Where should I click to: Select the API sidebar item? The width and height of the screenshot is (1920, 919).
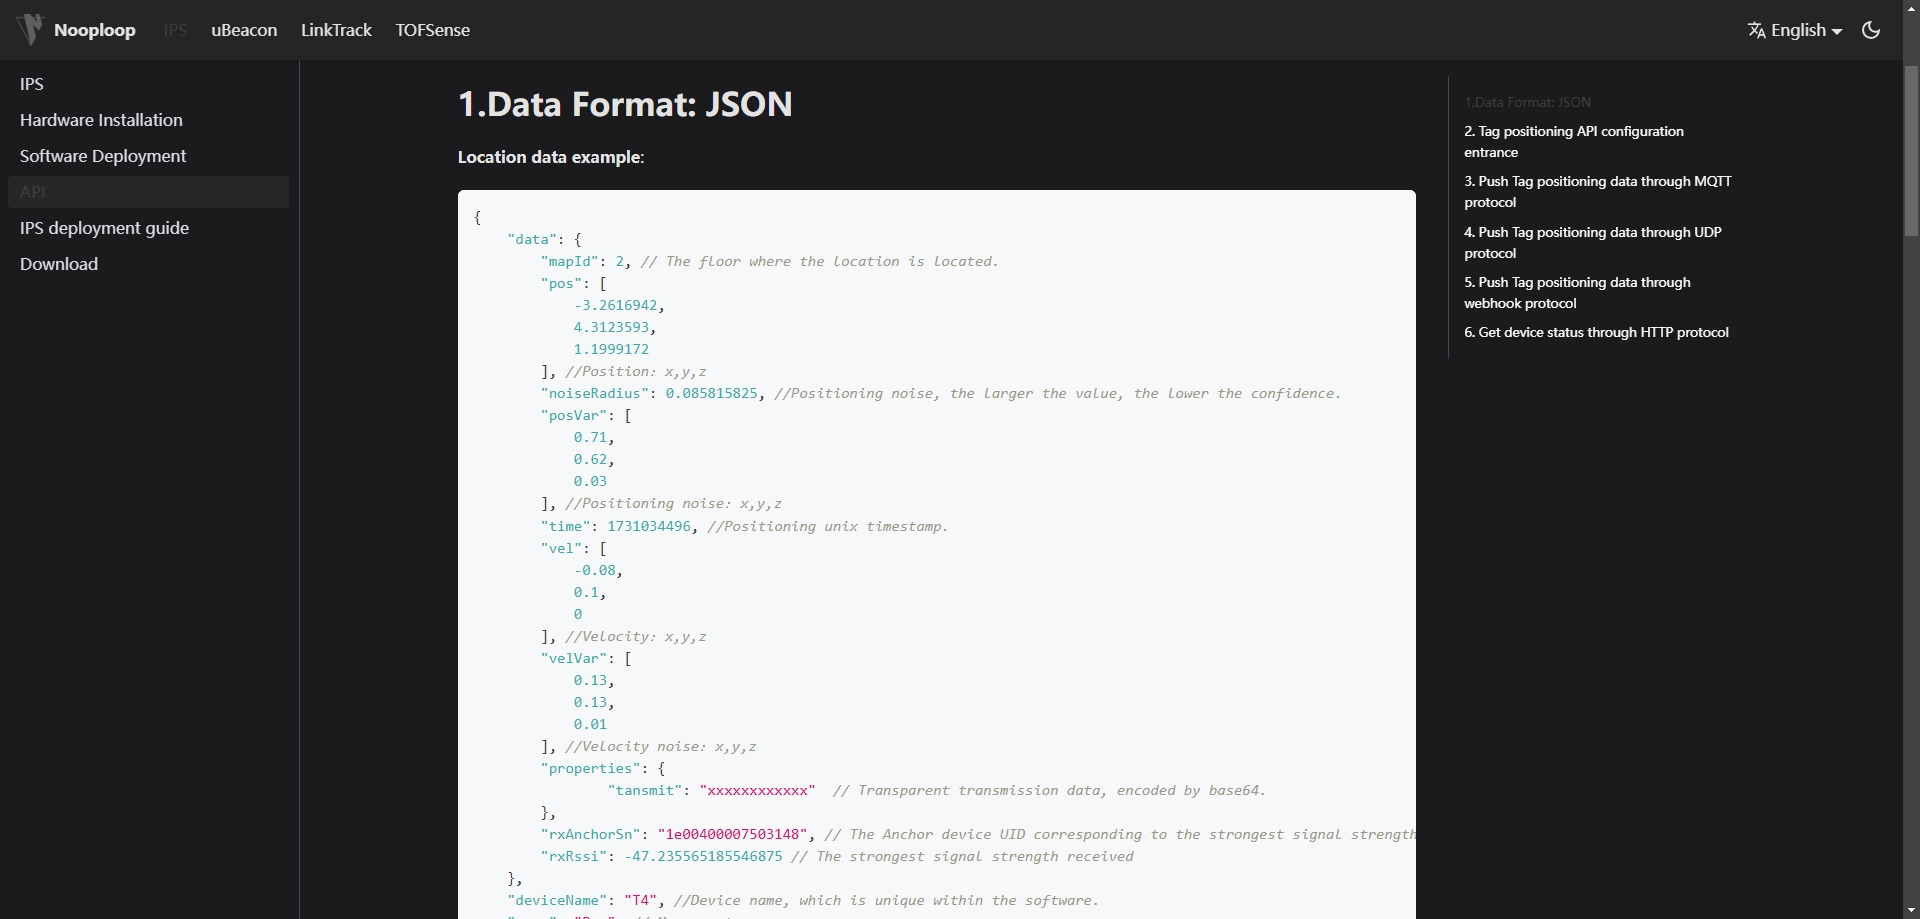(148, 192)
